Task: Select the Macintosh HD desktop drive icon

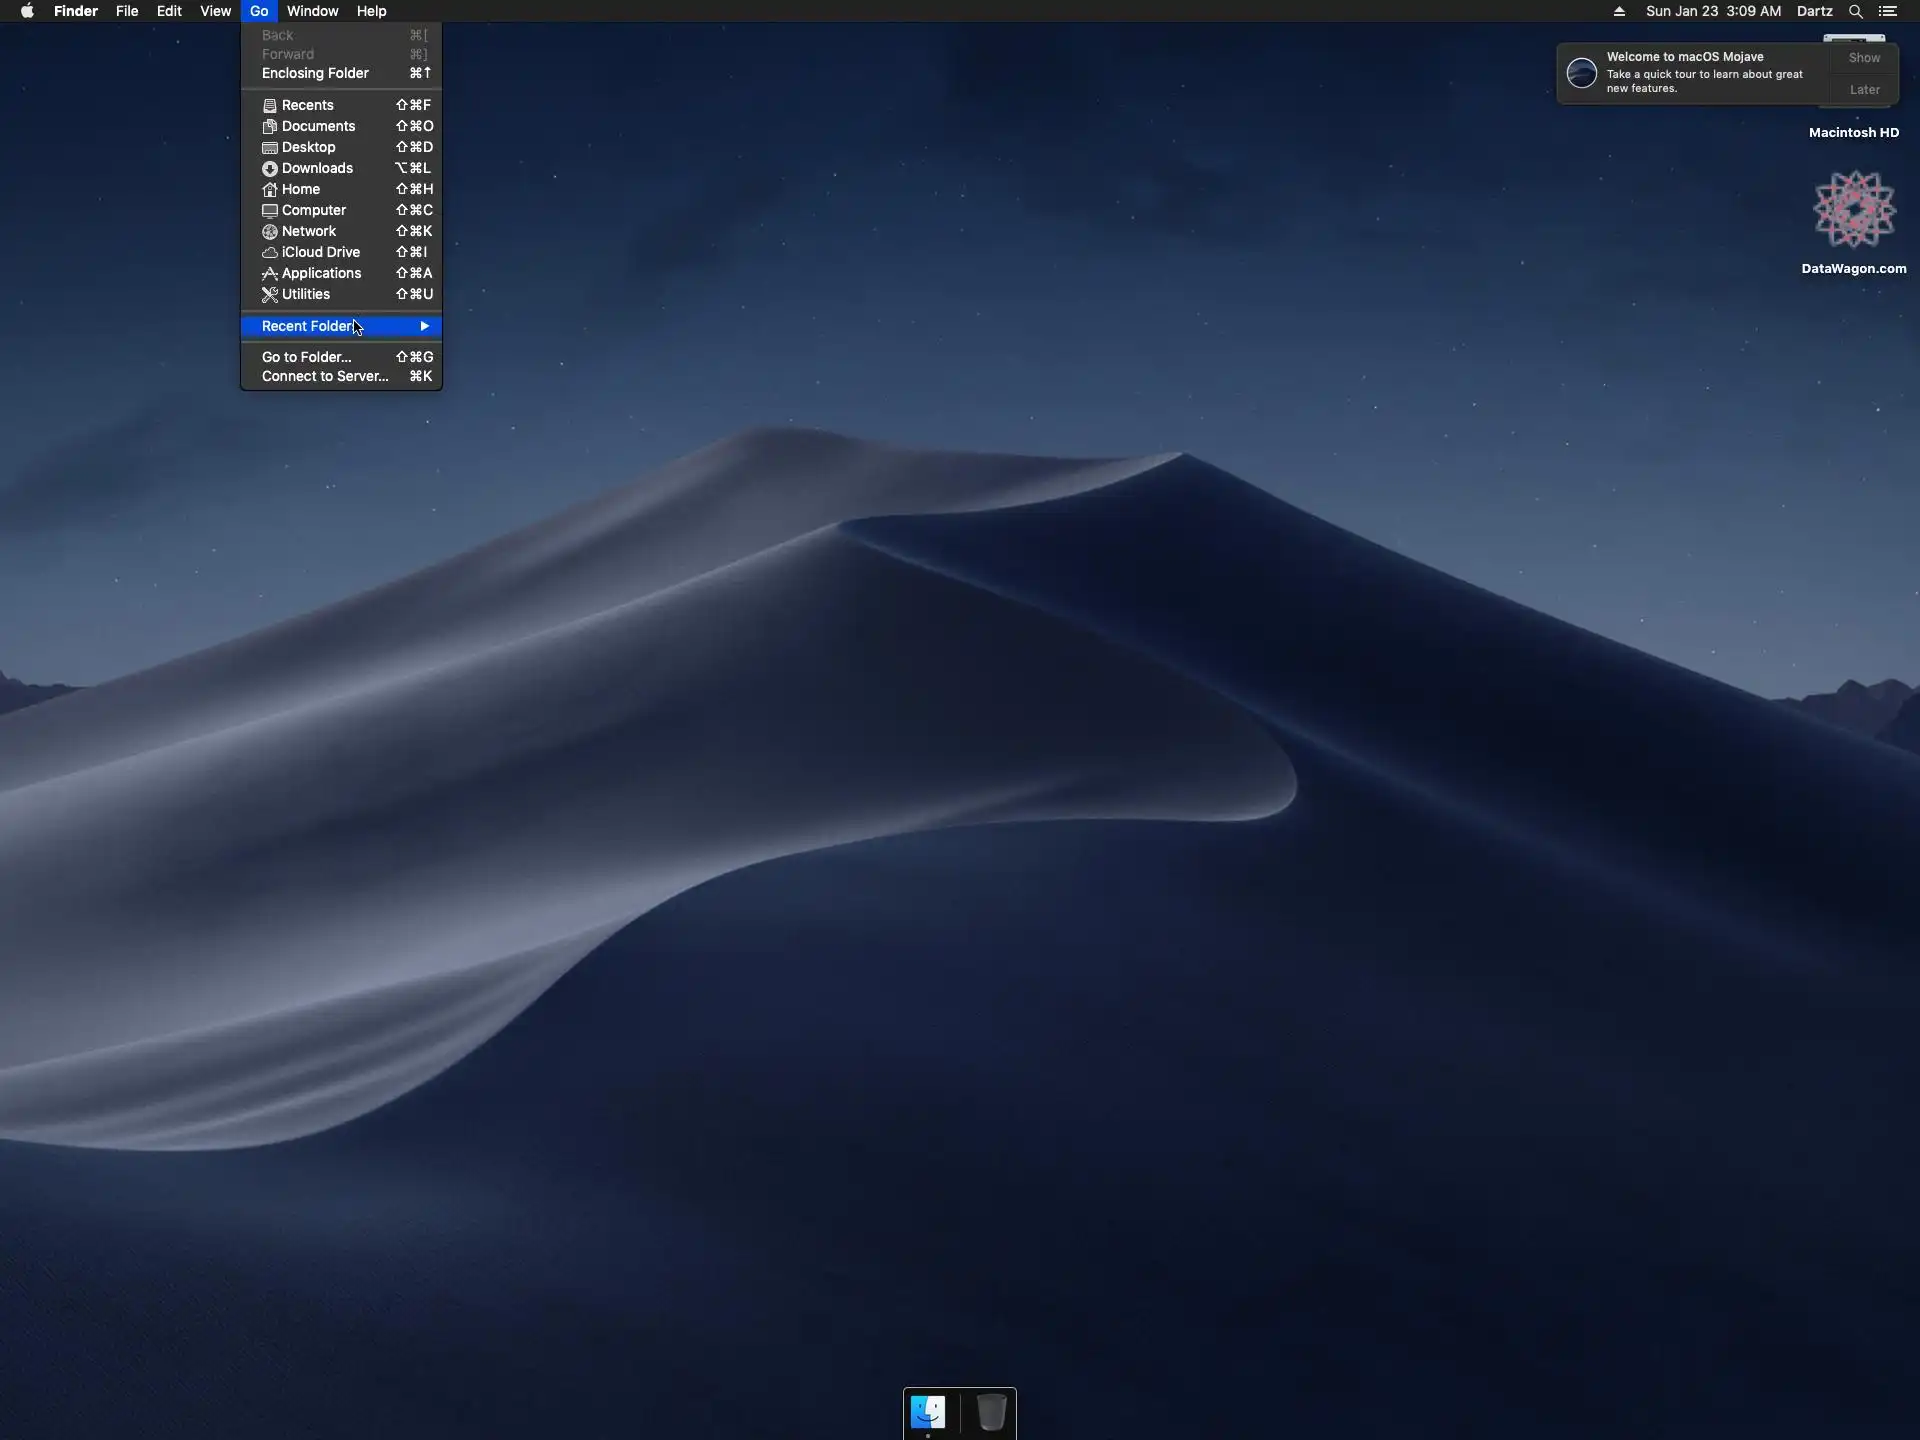Action: click(x=1853, y=132)
